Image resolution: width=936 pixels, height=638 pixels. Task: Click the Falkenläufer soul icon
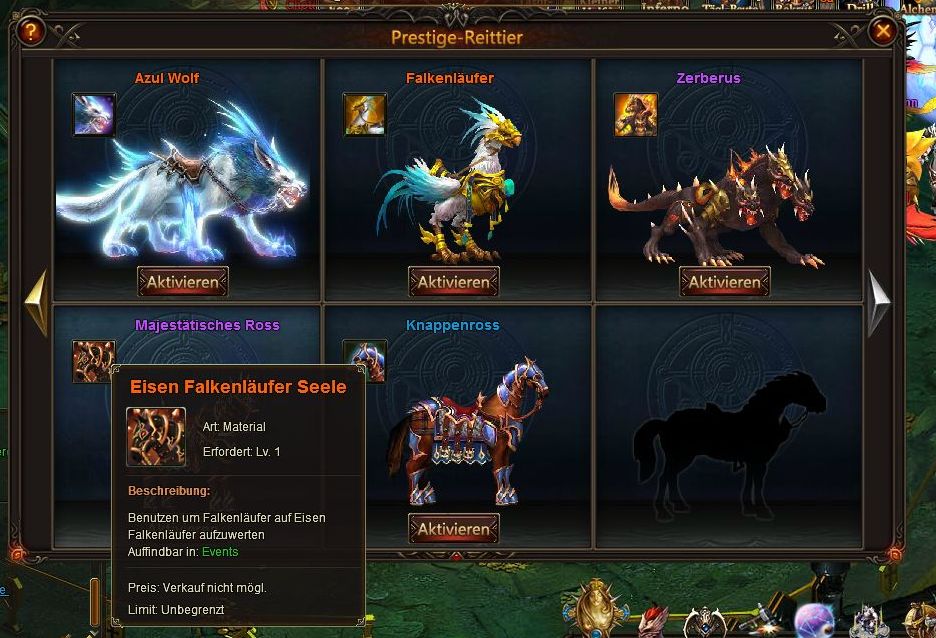tap(365, 115)
